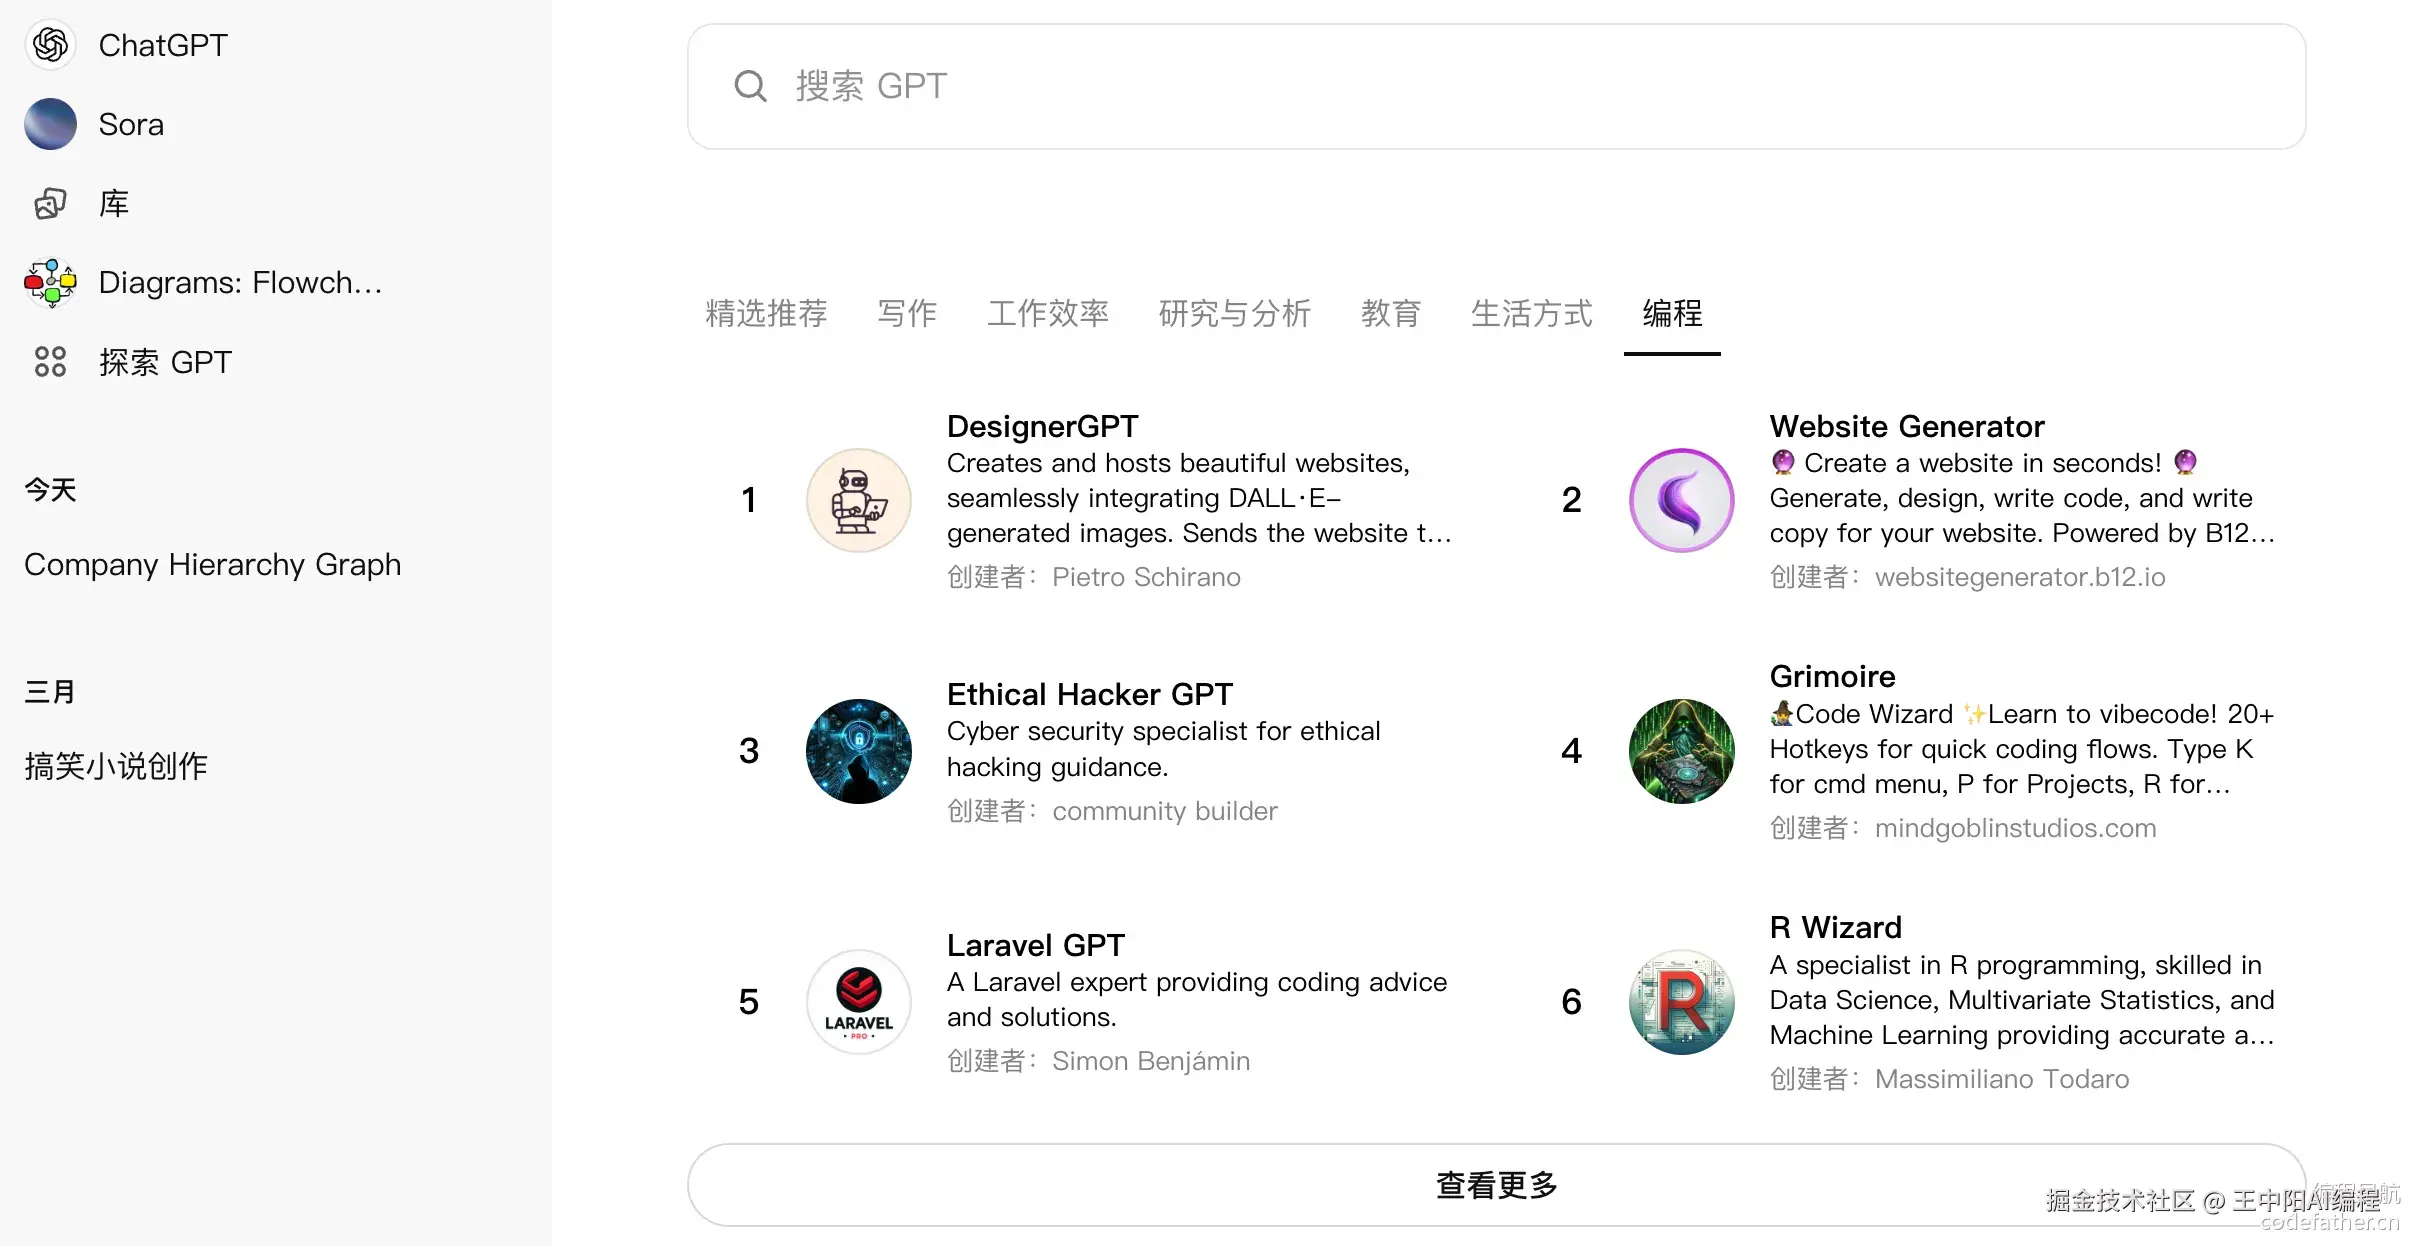The height and width of the screenshot is (1246, 2412).
Task: Click creator name Pietro Schirano
Action: pos(1146,578)
